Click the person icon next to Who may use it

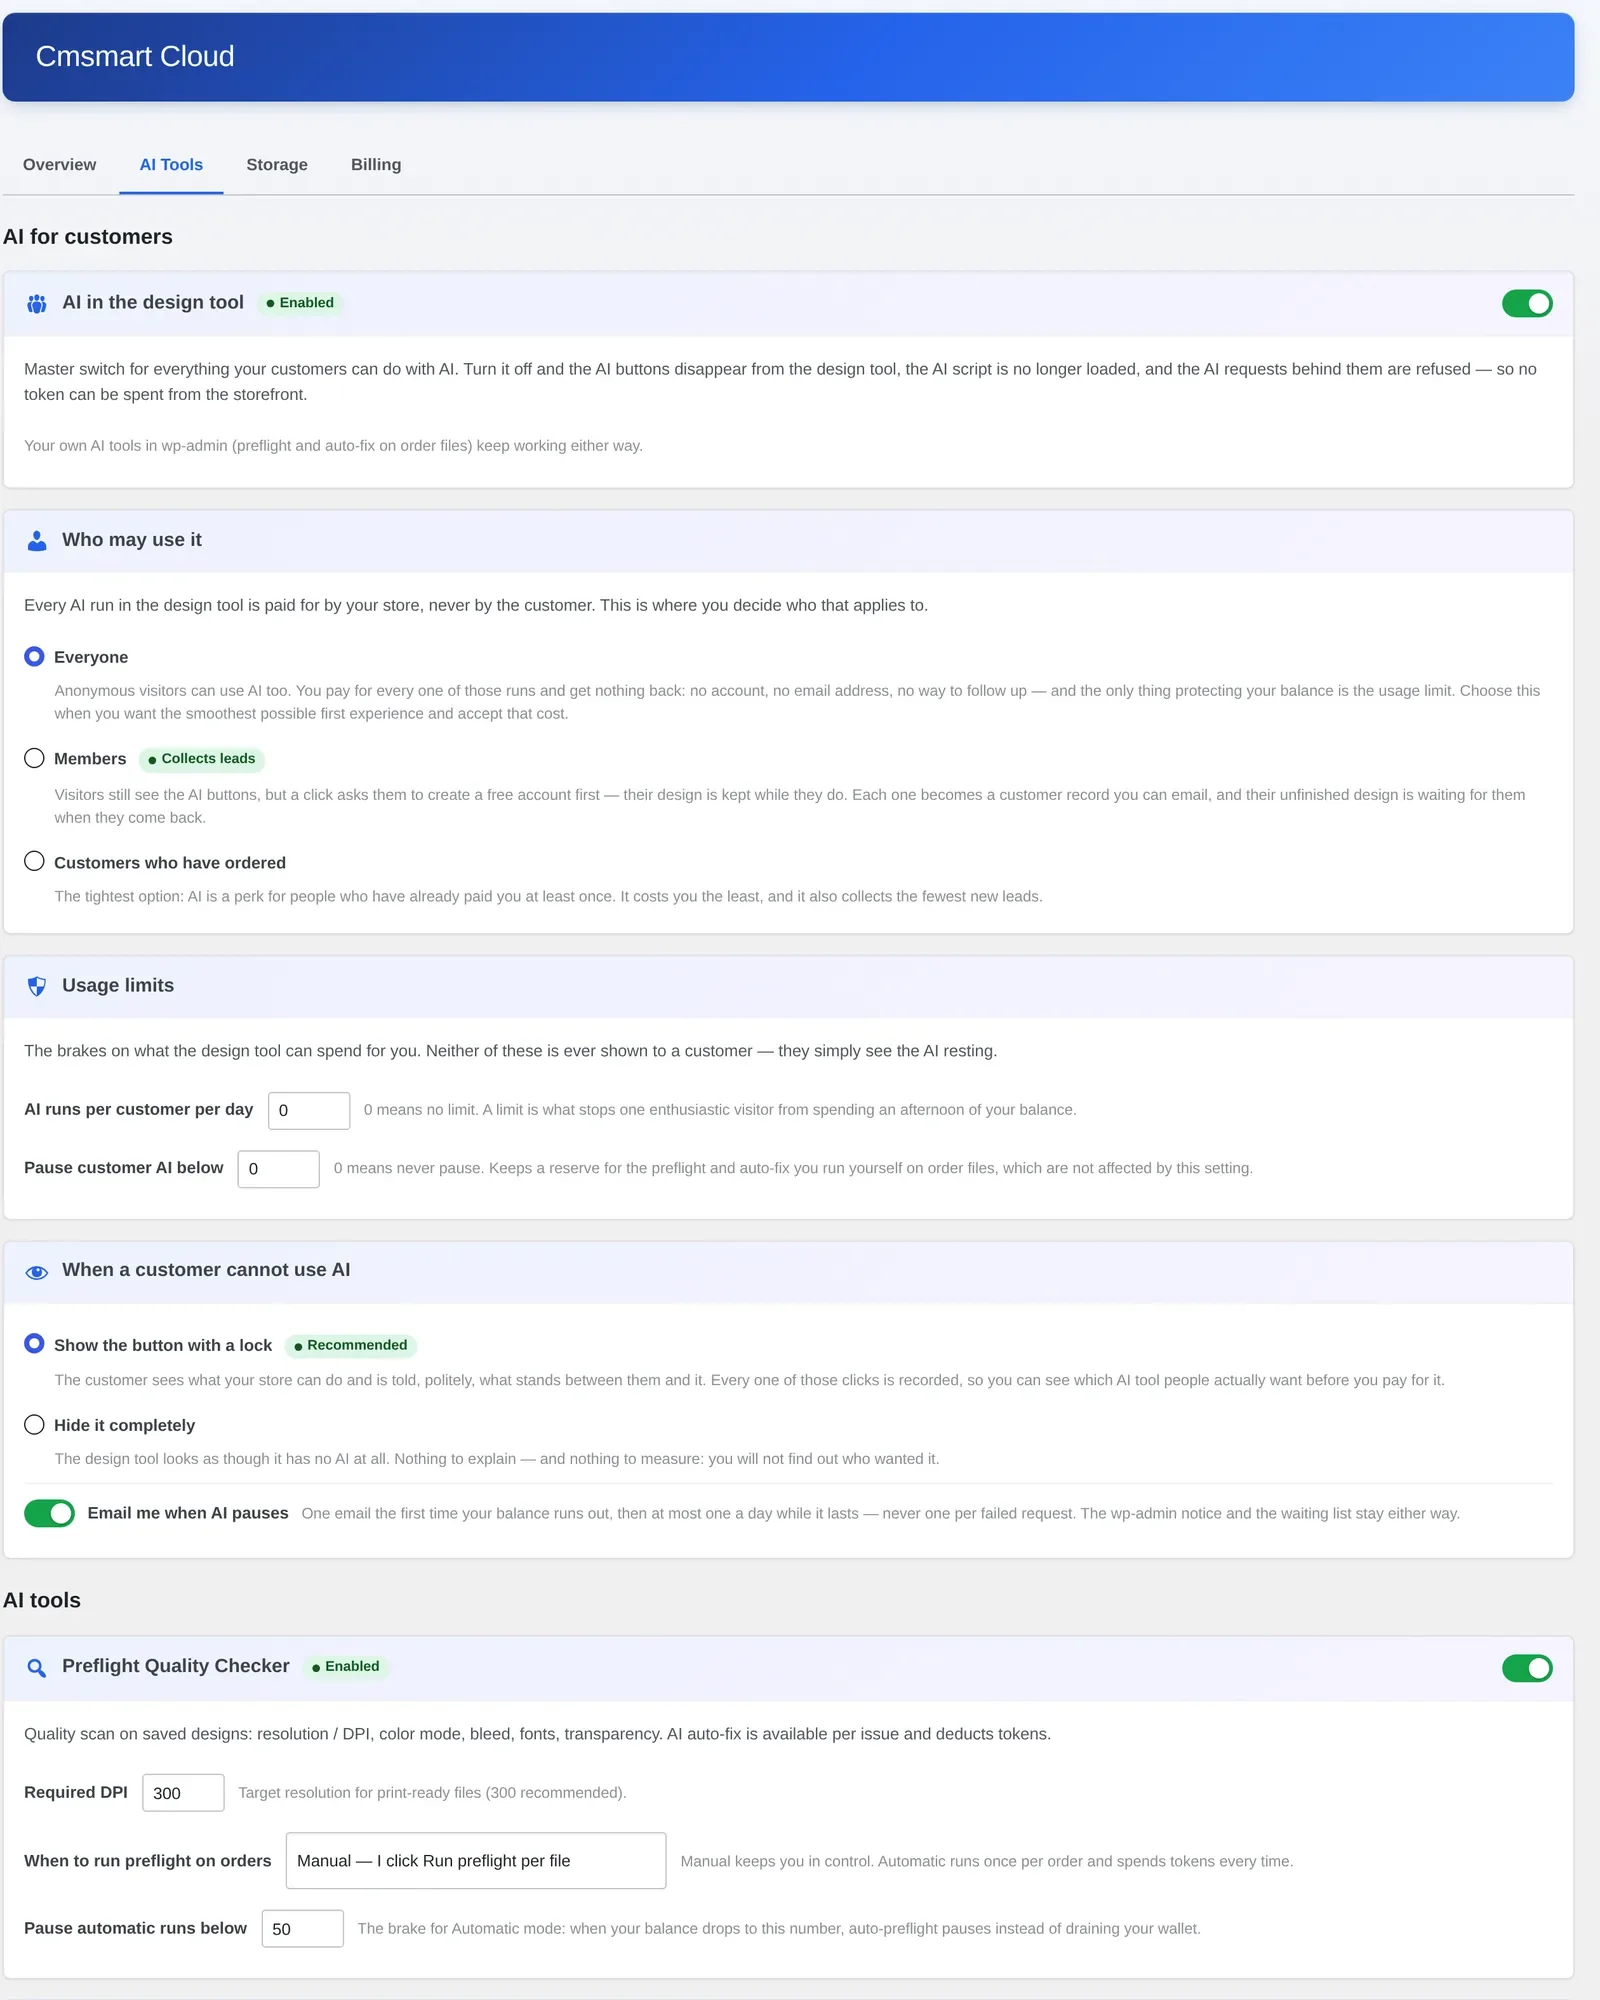click(37, 541)
